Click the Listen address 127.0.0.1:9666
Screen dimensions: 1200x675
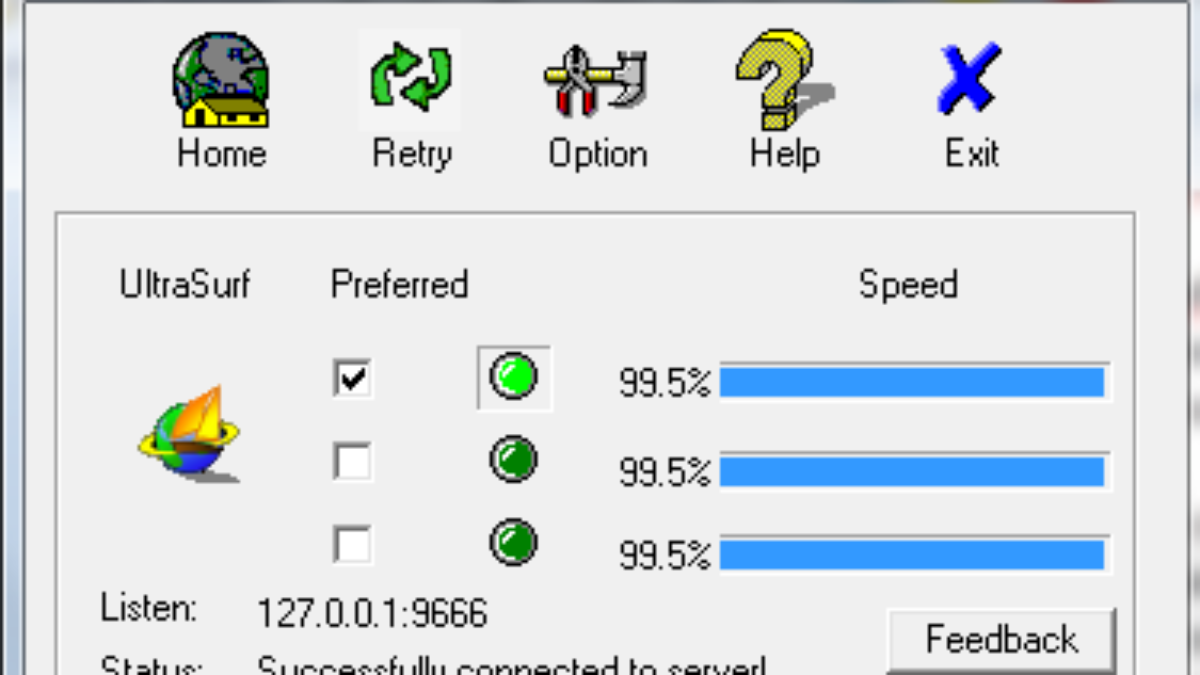[372, 612]
